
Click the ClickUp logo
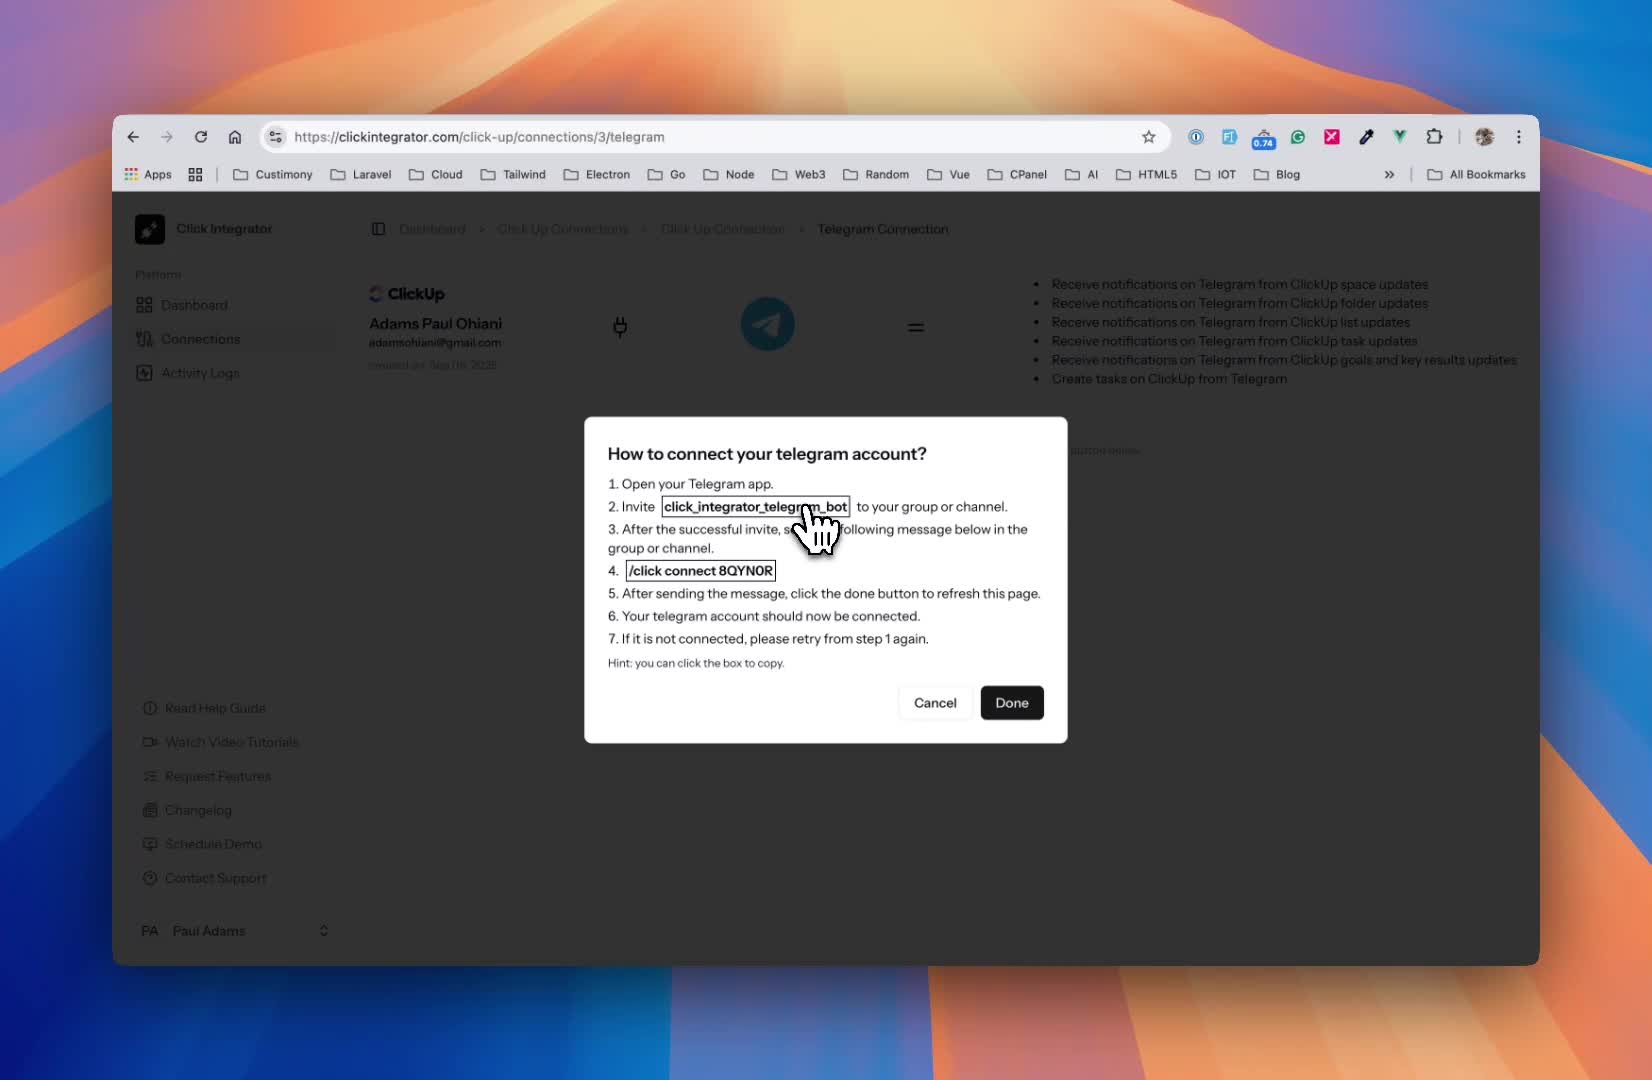click(407, 294)
